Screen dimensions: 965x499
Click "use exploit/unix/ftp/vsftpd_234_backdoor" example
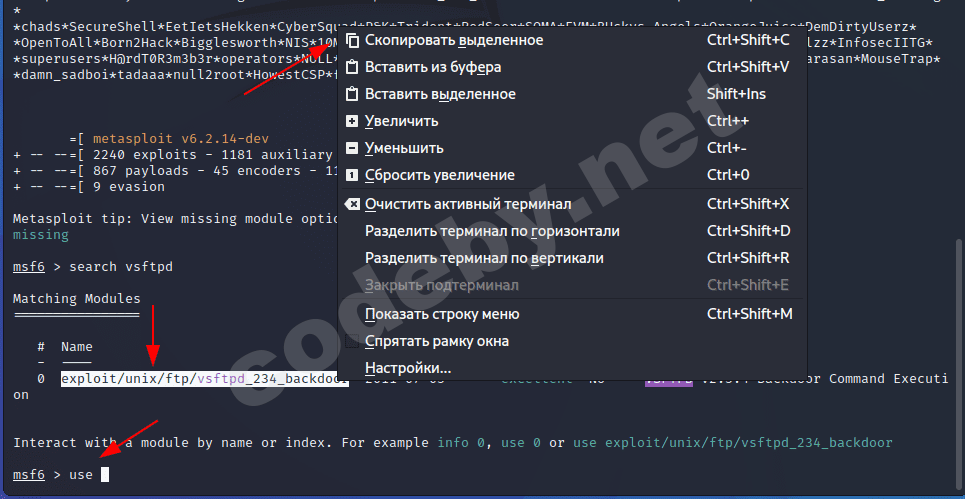[732, 443]
